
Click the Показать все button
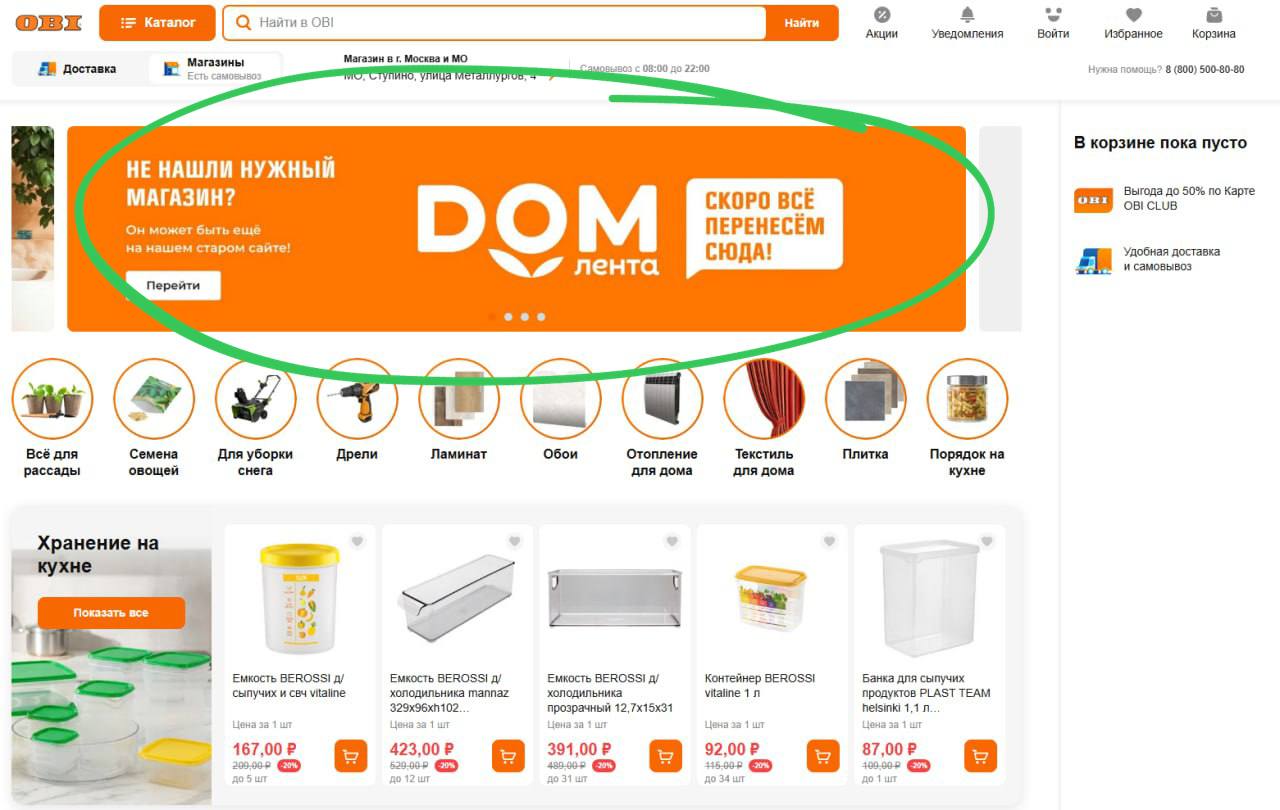click(111, 613)
